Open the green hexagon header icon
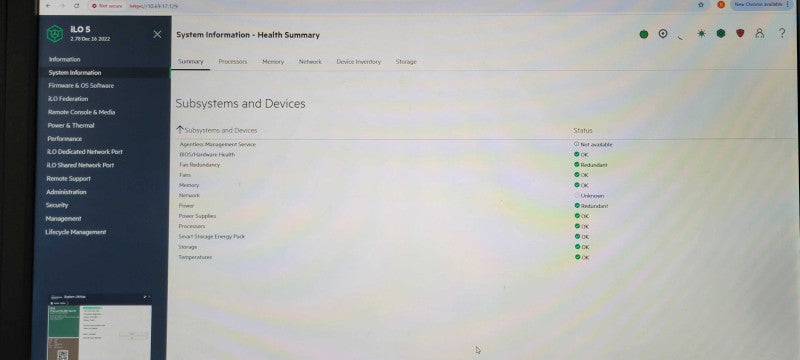This screenshot has width=800, height=360. [720, 33]
